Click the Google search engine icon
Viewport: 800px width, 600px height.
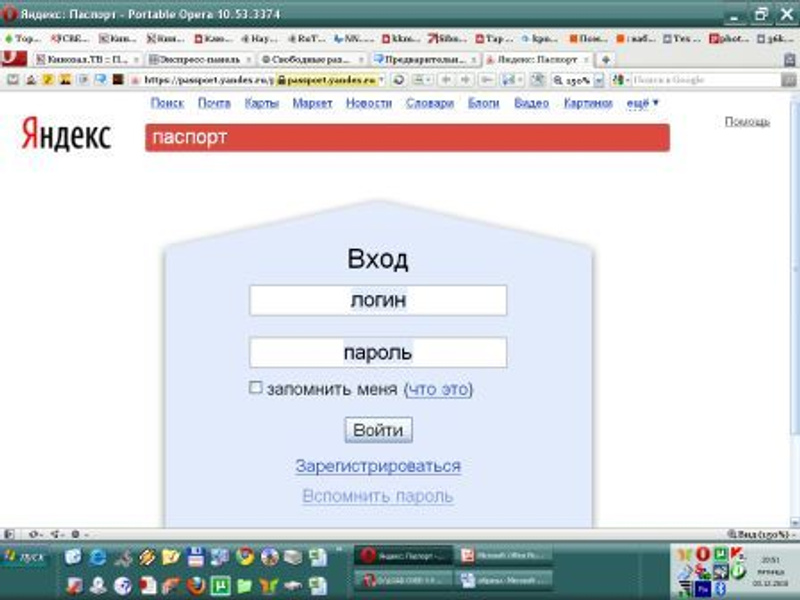click(619, 79)
